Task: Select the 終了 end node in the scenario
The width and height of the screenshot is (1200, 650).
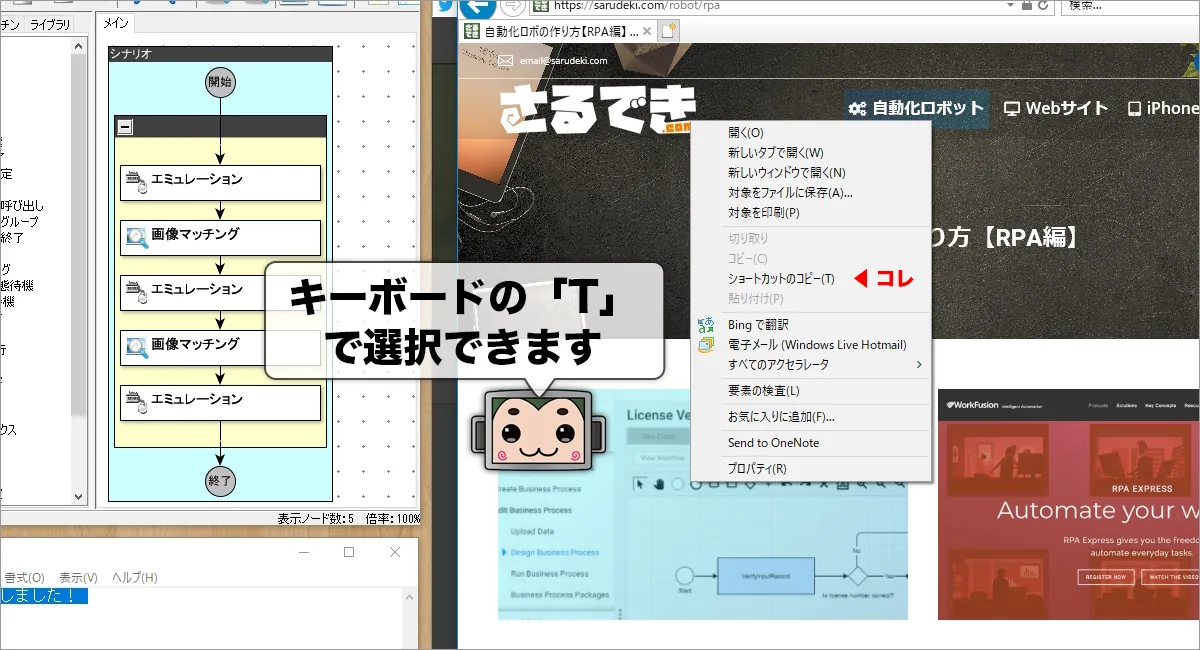Action: coord(220,481)
